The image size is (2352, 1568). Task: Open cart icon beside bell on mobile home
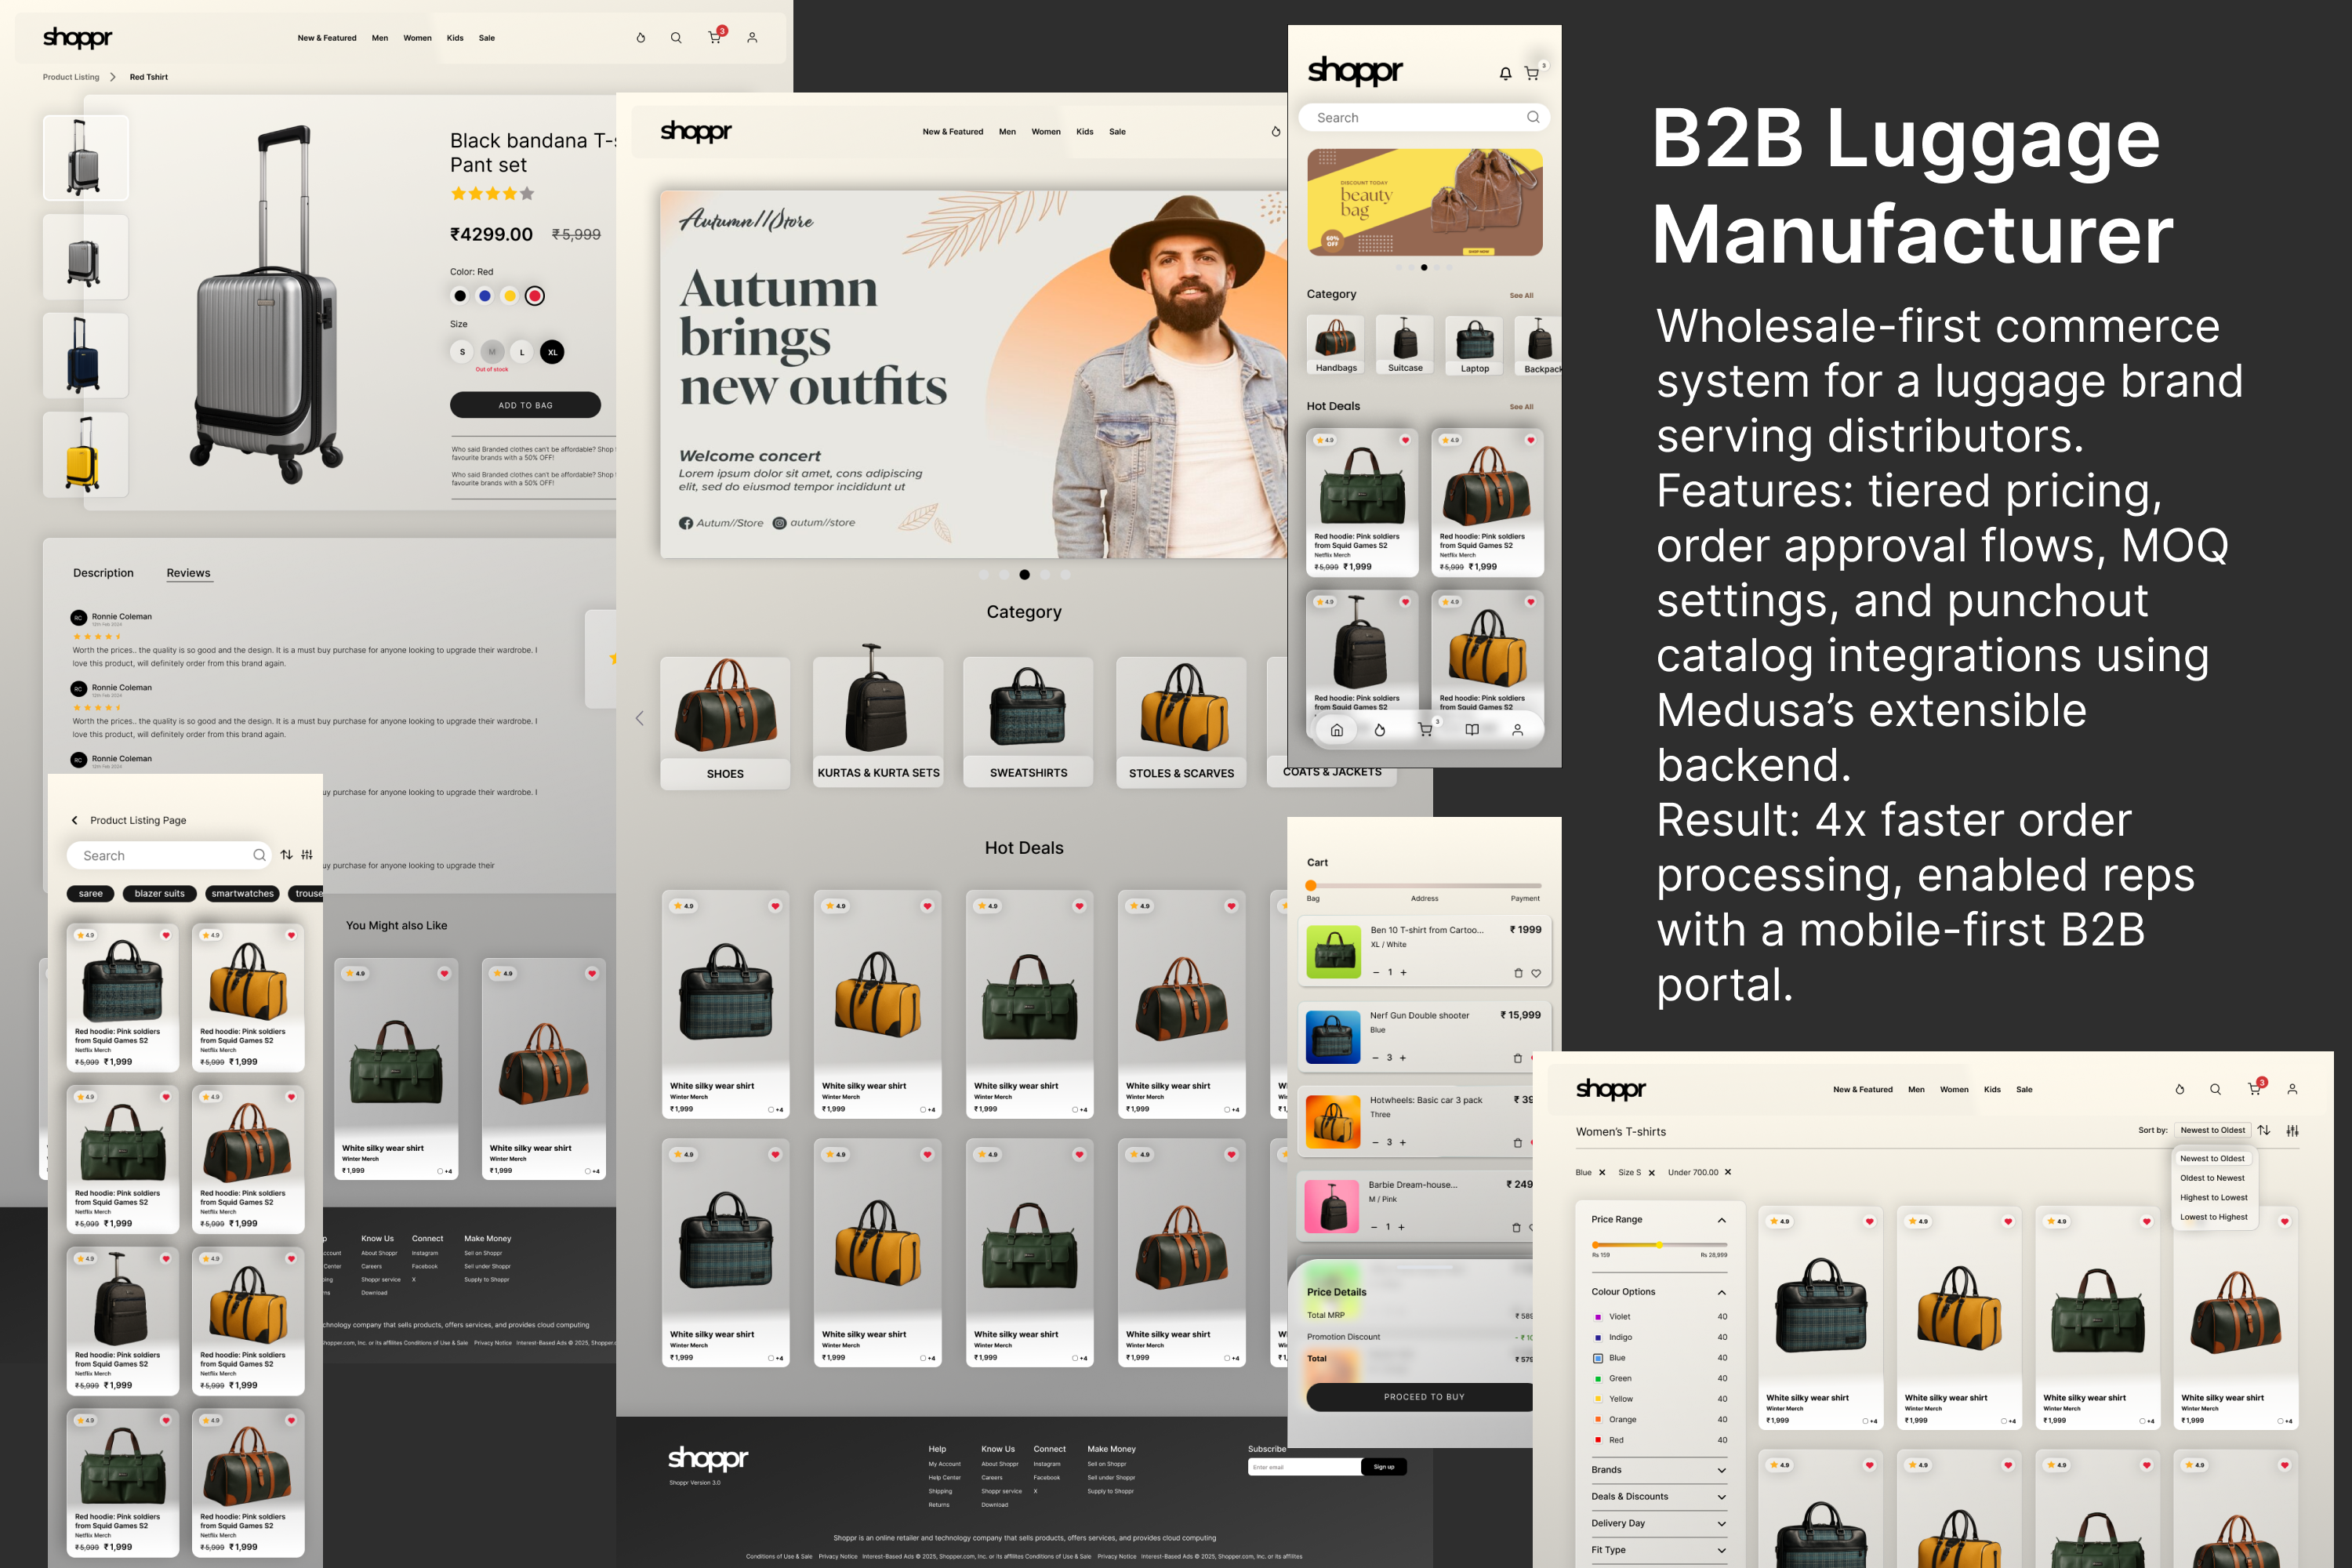pos(1531,73)
